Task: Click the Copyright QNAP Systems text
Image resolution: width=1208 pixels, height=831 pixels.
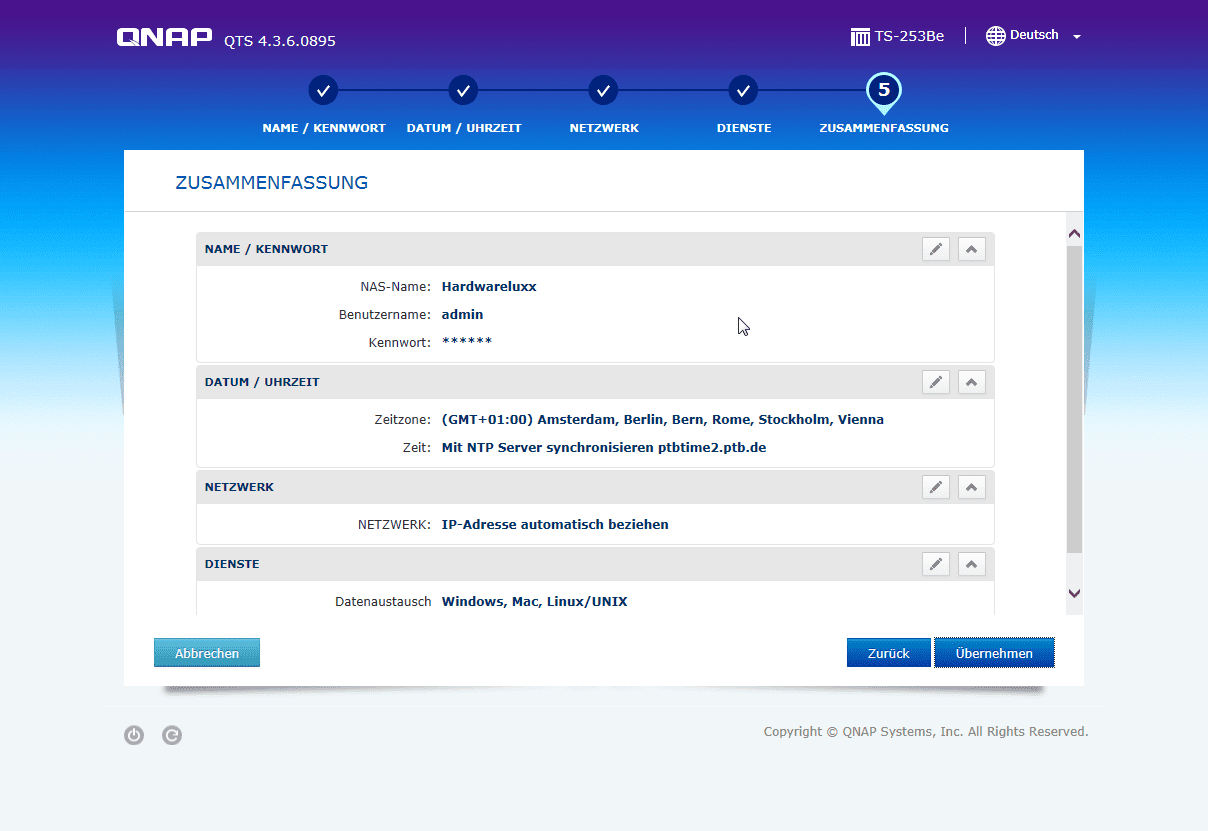Action: pyautogui.click(x=926, y=732)
